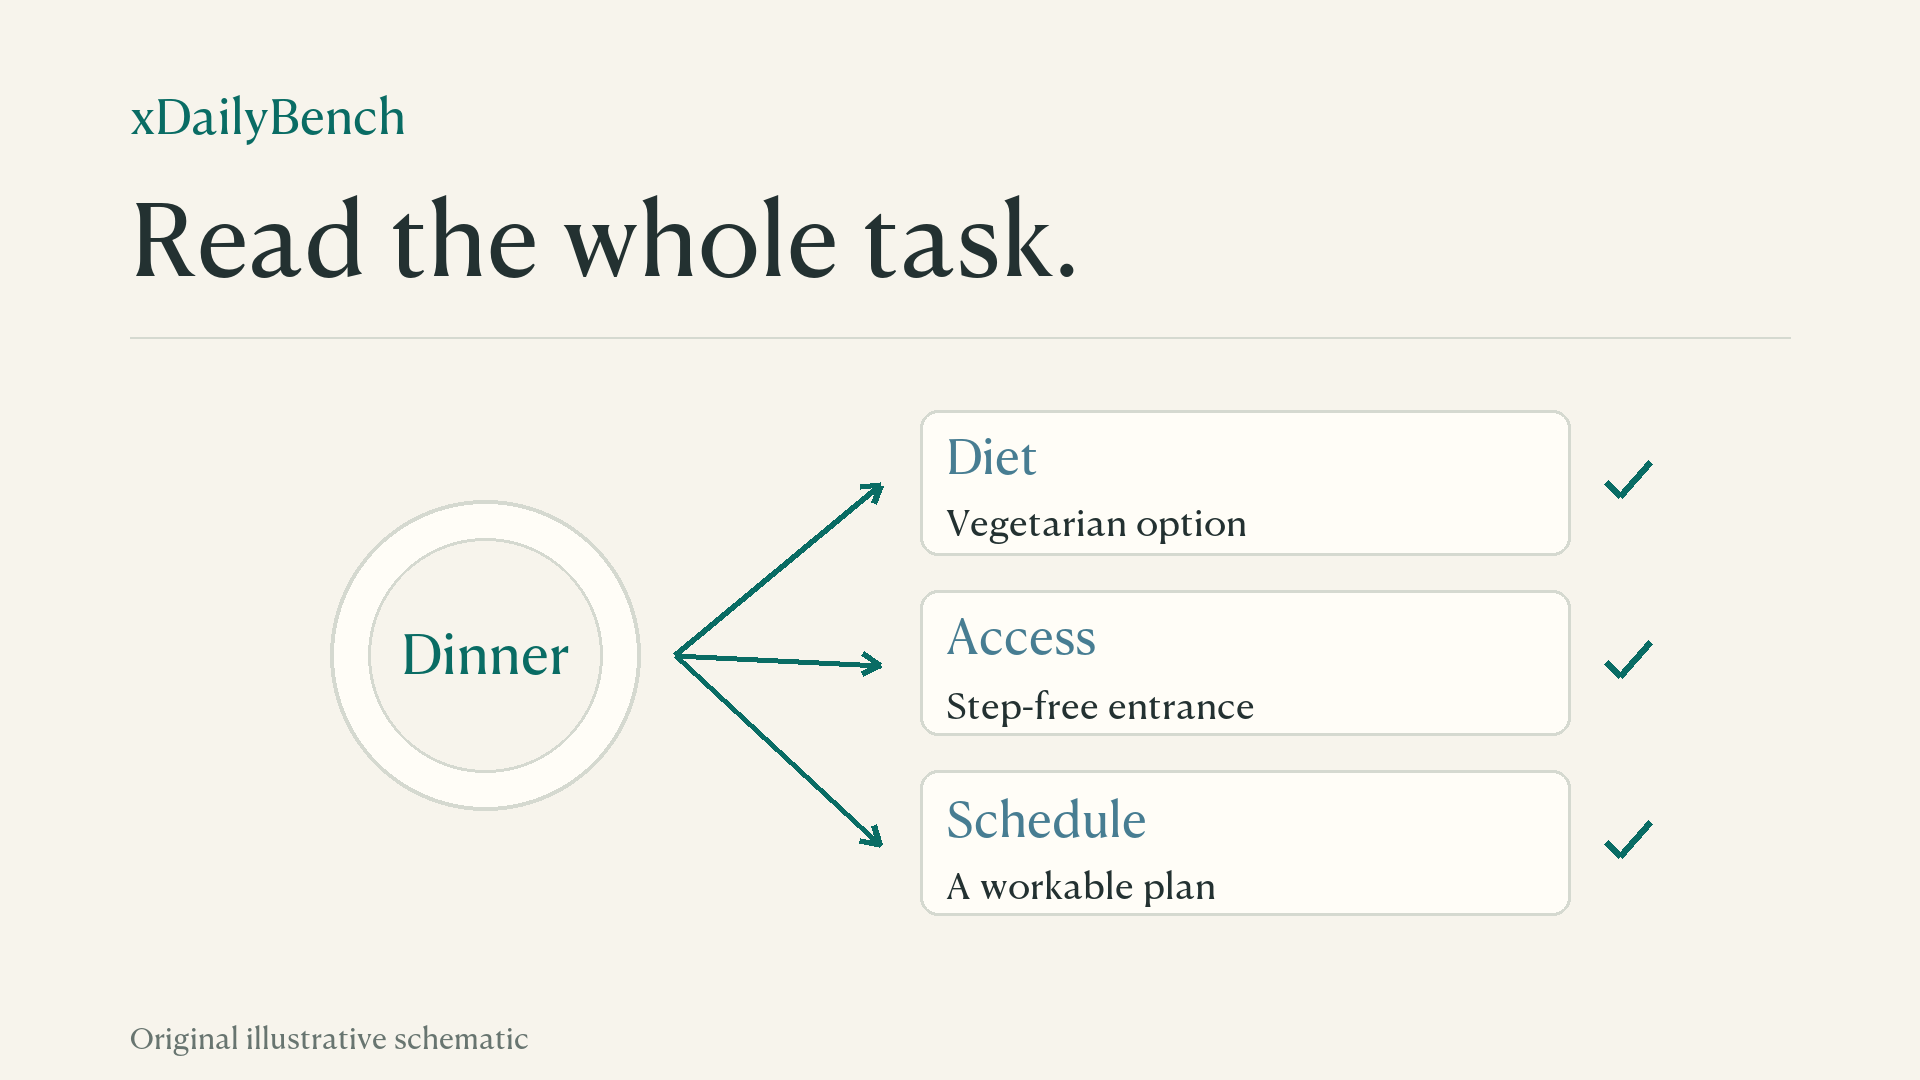Click the Diet heading label
Viewport: 1920px width, 1080px height.
(x=991, y=457)
